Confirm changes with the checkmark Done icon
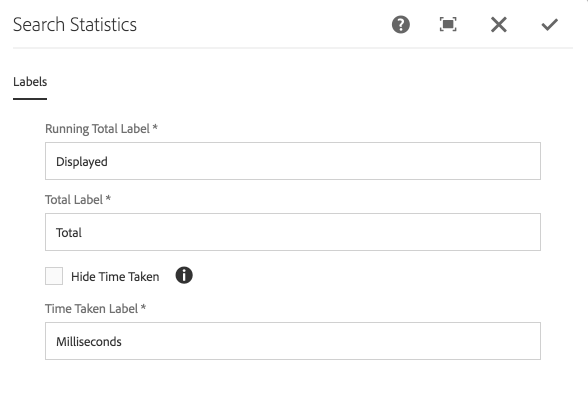 549,25
